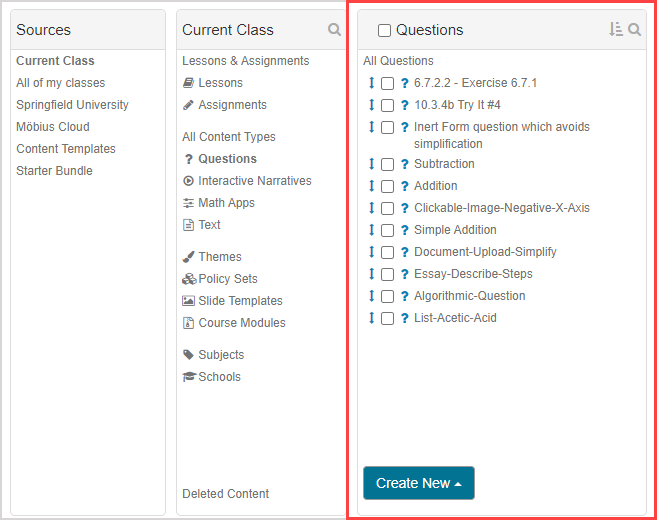
Task: Choose Springfield University source
Action: point(72,105)
